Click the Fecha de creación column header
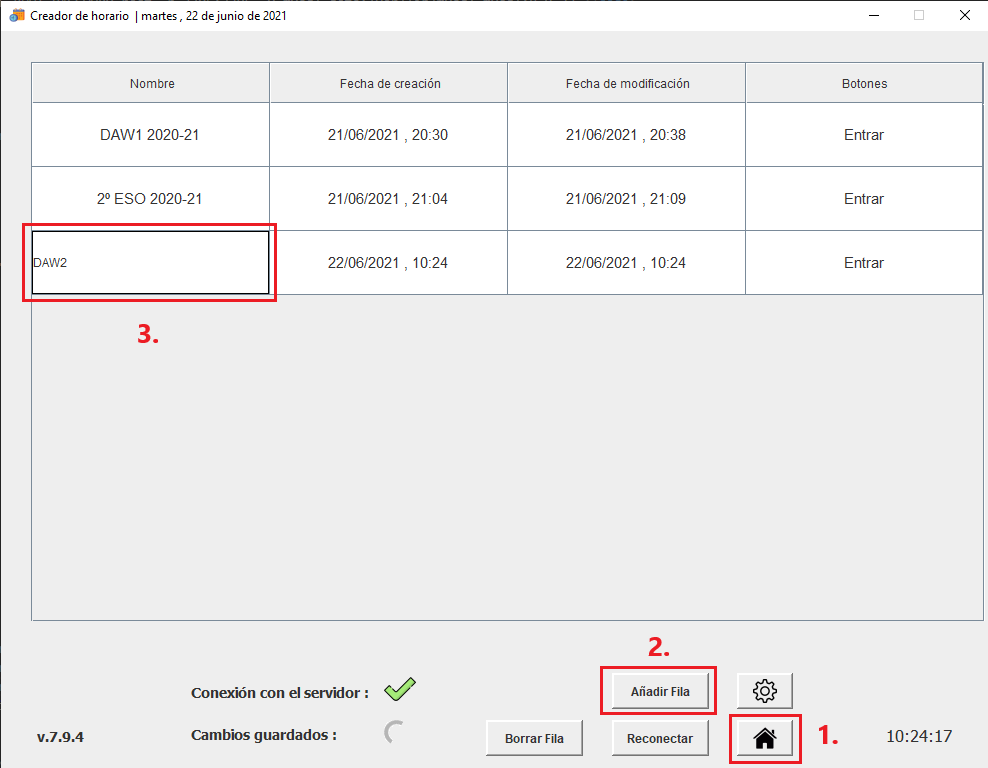Viewport: 988px width, 768px height. coord(389,84)
